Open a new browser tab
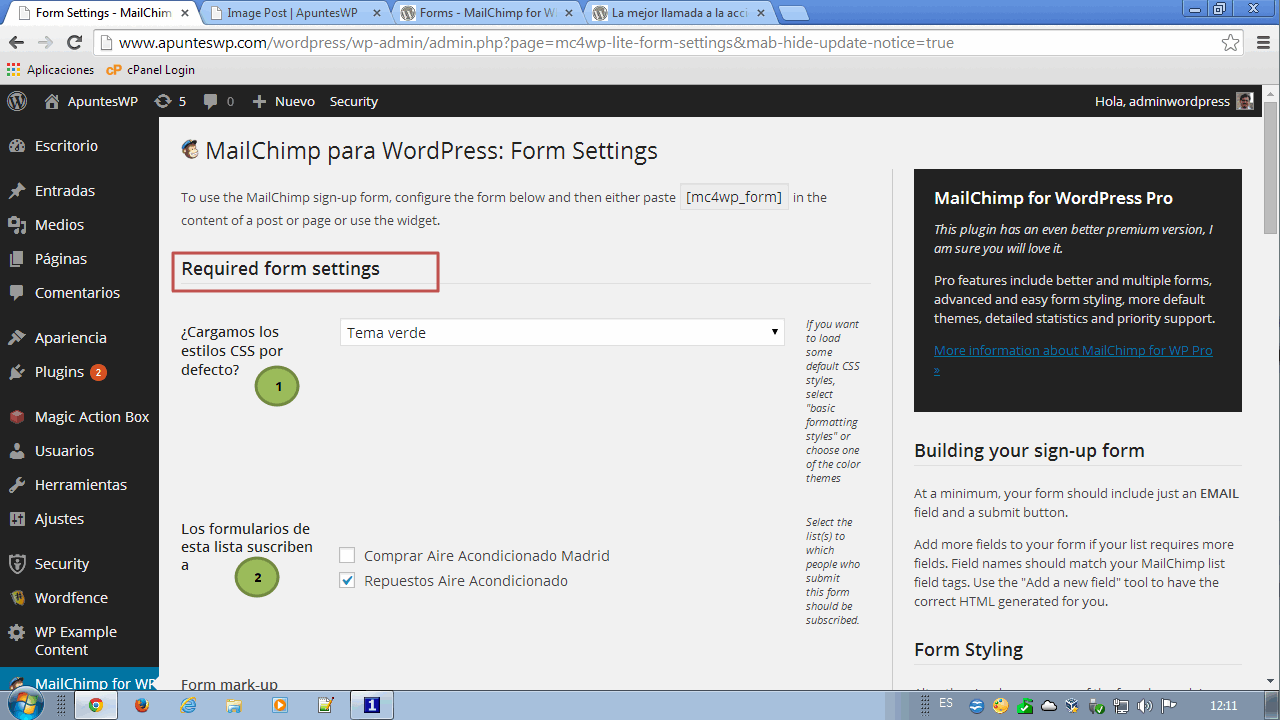 (x=794, y=13)
